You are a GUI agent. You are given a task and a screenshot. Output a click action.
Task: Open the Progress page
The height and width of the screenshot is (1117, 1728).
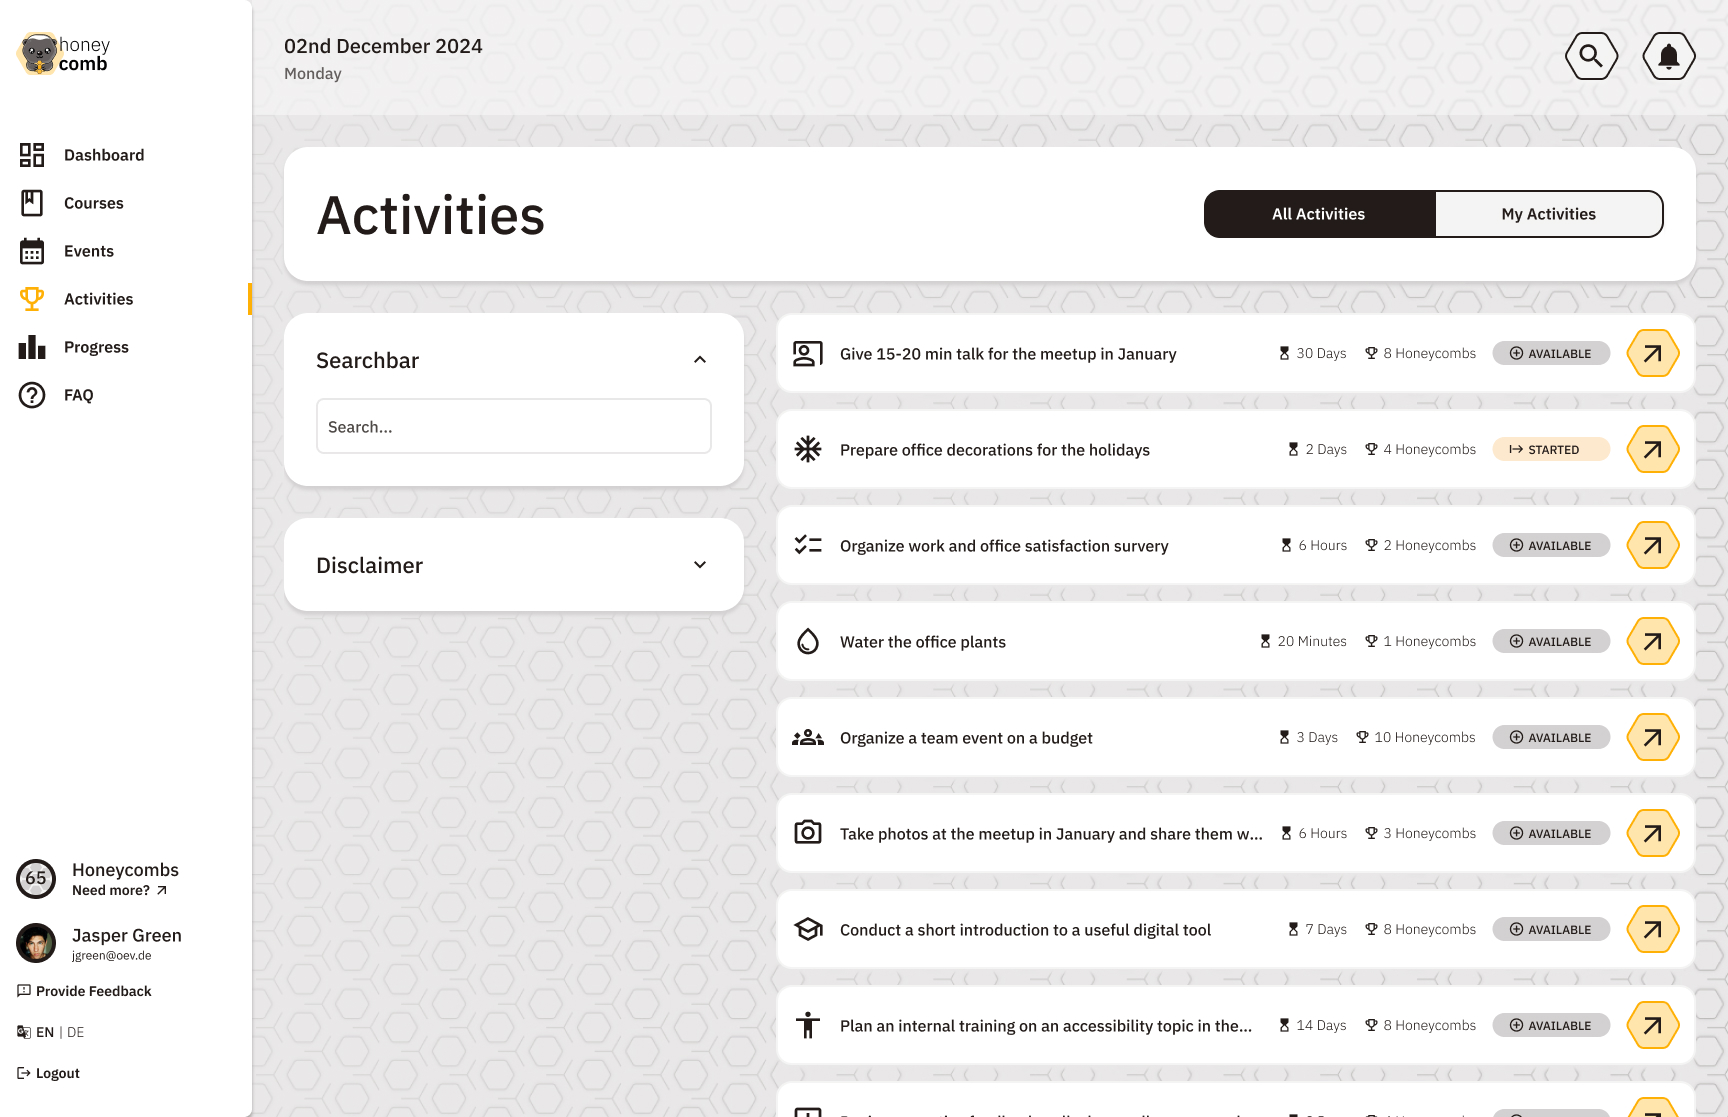coord(96,347)
